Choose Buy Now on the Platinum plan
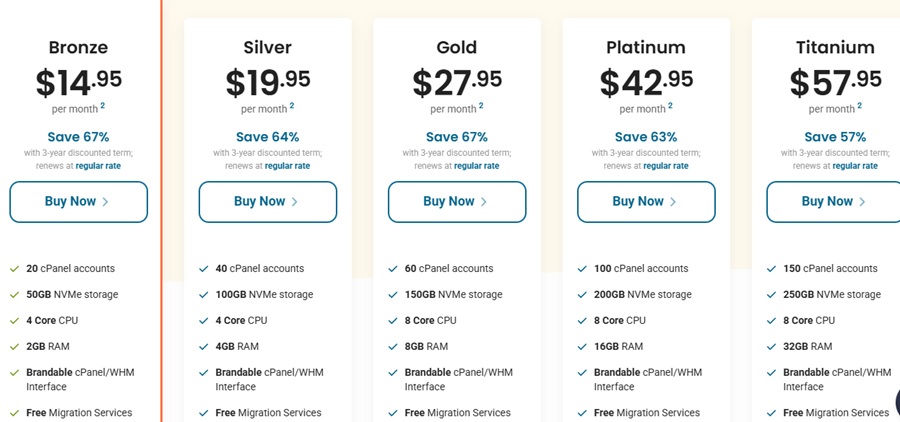Viewport: 900px width, 422px height. pyautogui.click(x=646, y=202)
